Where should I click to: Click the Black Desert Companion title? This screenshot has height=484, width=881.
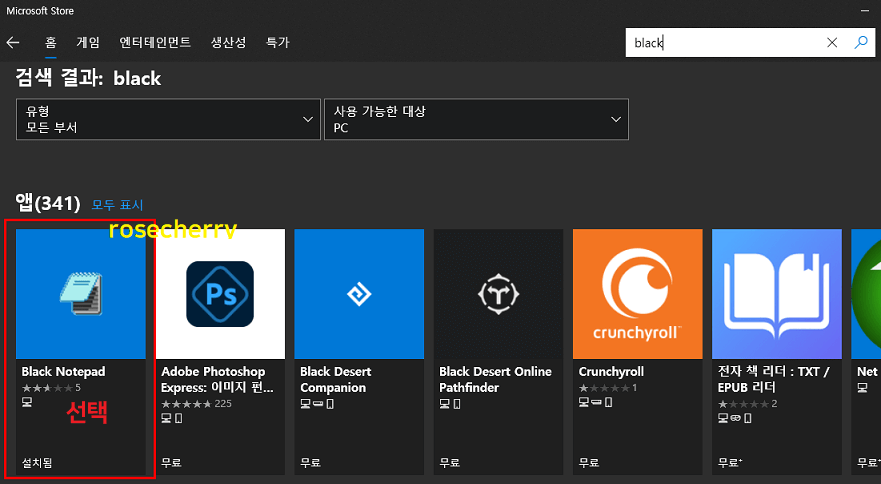335,379
